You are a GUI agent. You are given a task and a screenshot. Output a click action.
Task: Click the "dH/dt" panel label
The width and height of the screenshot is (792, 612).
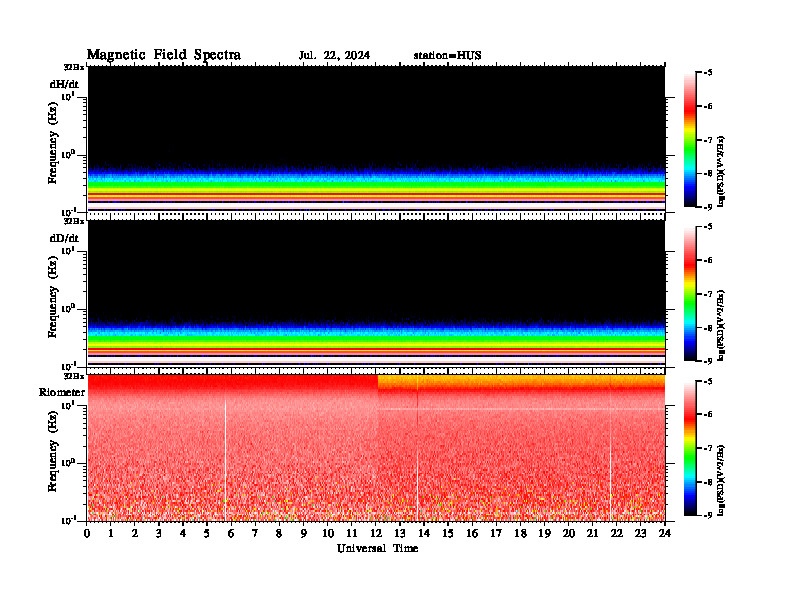click(64, 85)
